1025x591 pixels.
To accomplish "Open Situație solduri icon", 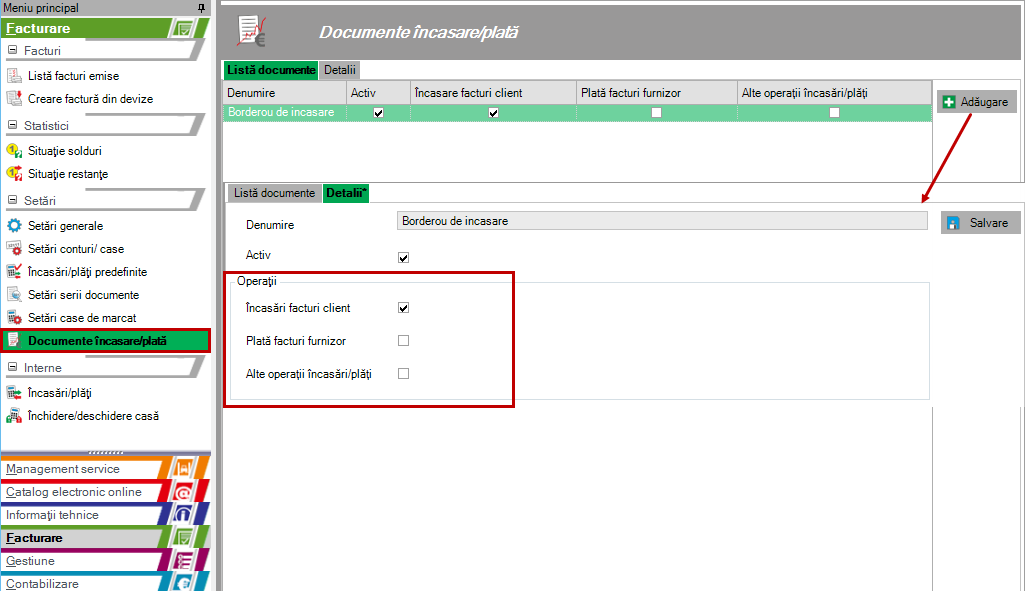I will pos(14,151).
